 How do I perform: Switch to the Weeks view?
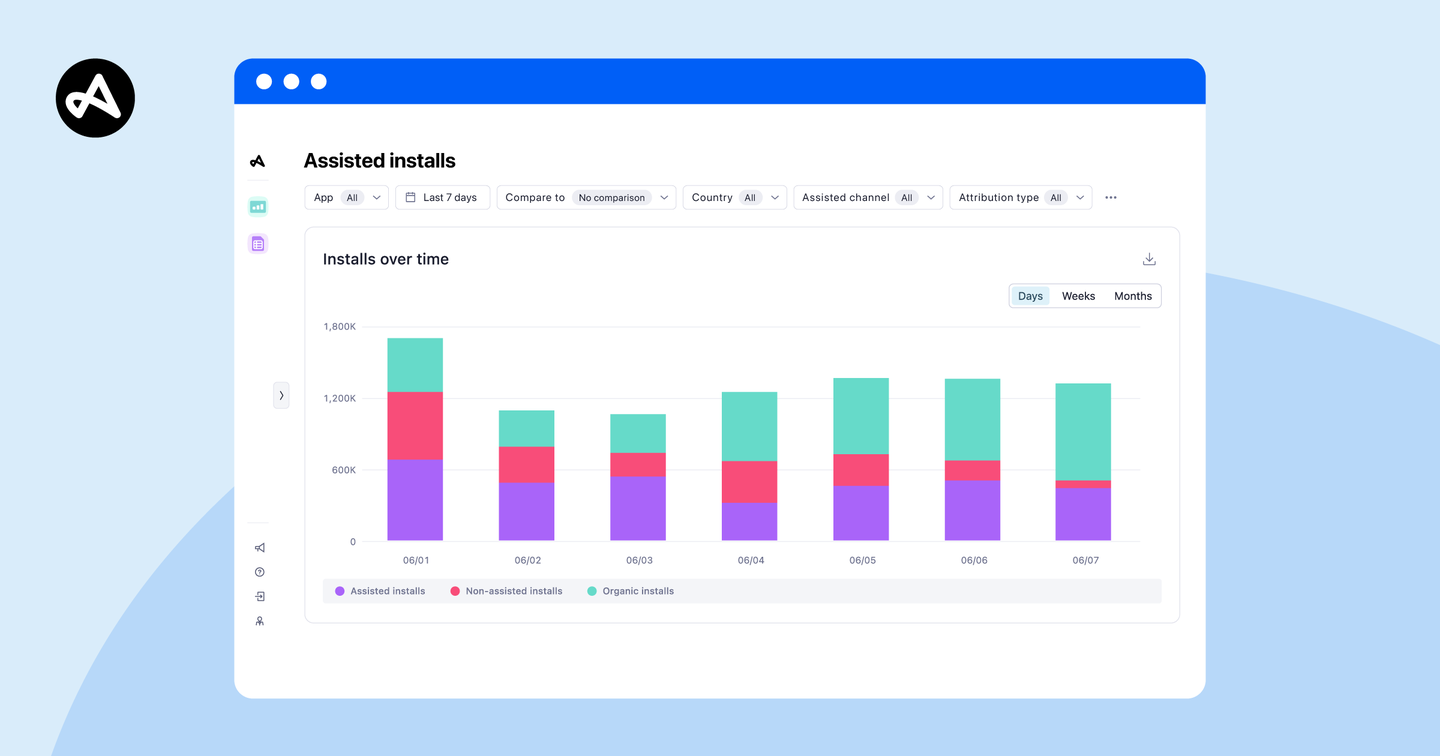[1078, 295]
